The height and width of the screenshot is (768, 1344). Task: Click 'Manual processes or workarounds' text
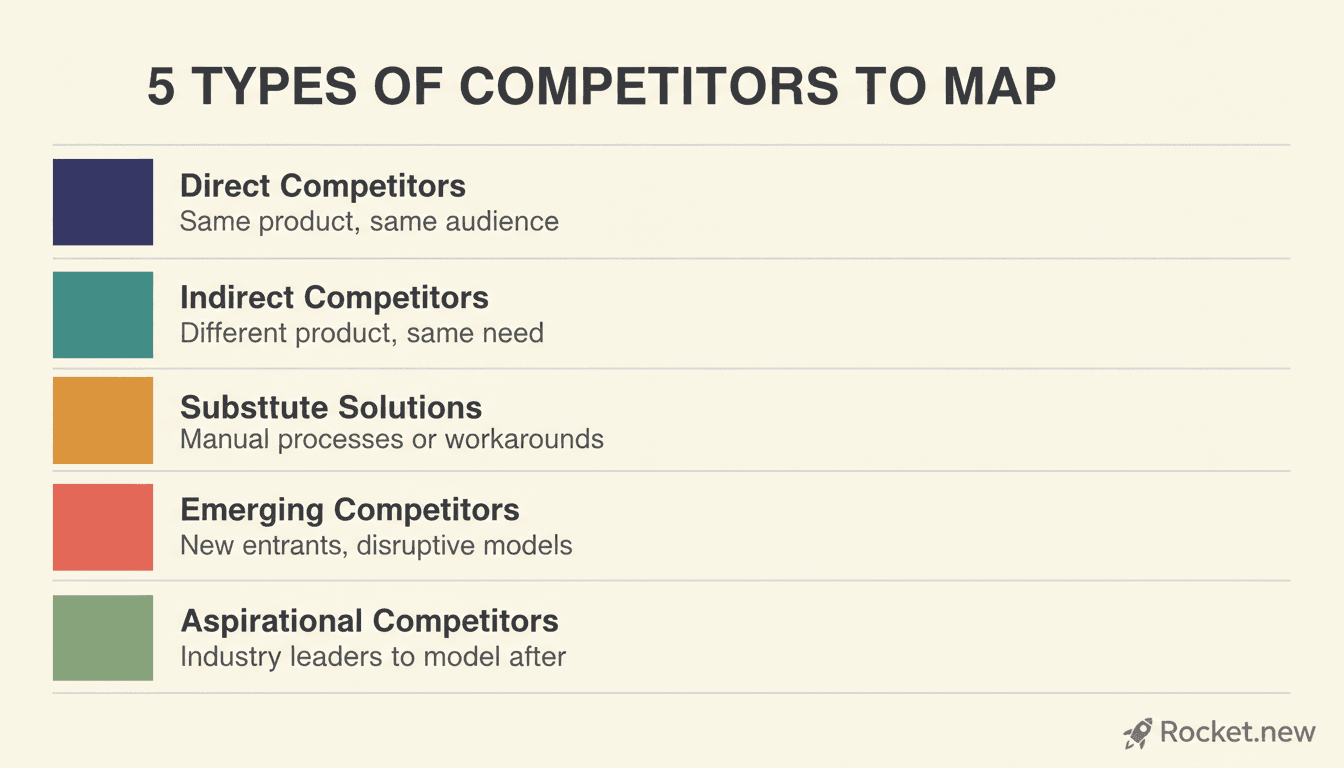point(392,439)
